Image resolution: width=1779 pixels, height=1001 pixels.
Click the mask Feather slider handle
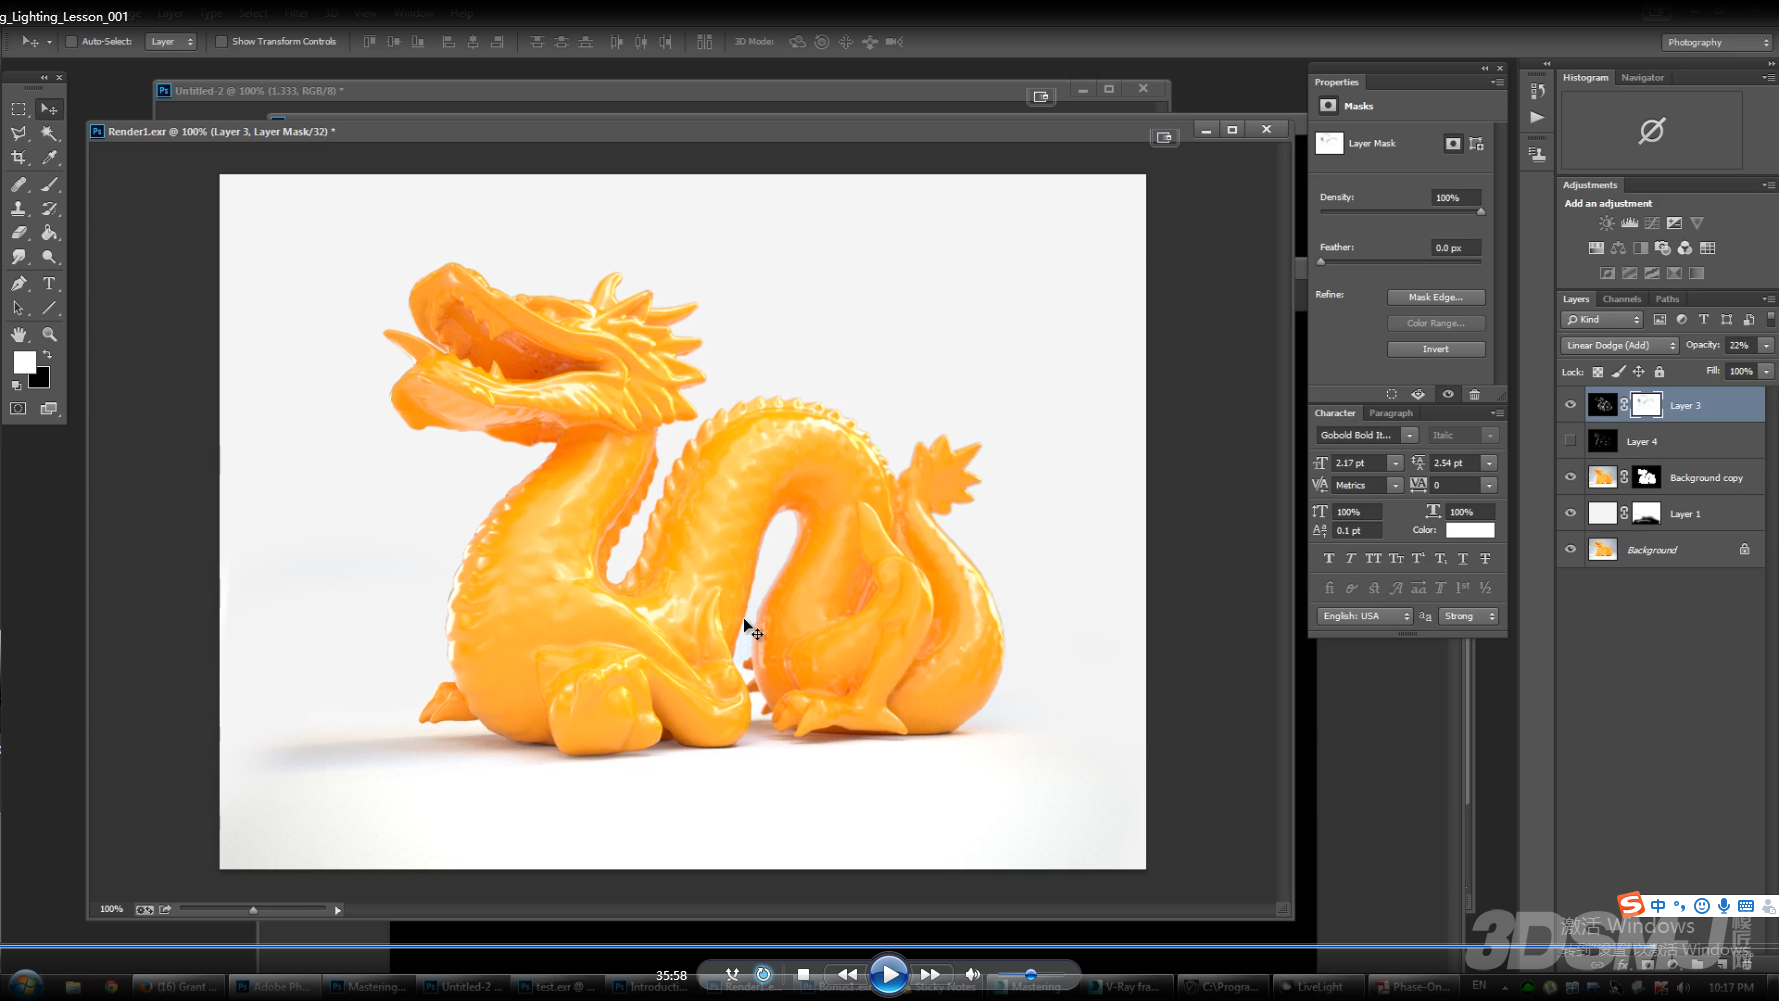pyautogui.click(x=1321, y=262)
